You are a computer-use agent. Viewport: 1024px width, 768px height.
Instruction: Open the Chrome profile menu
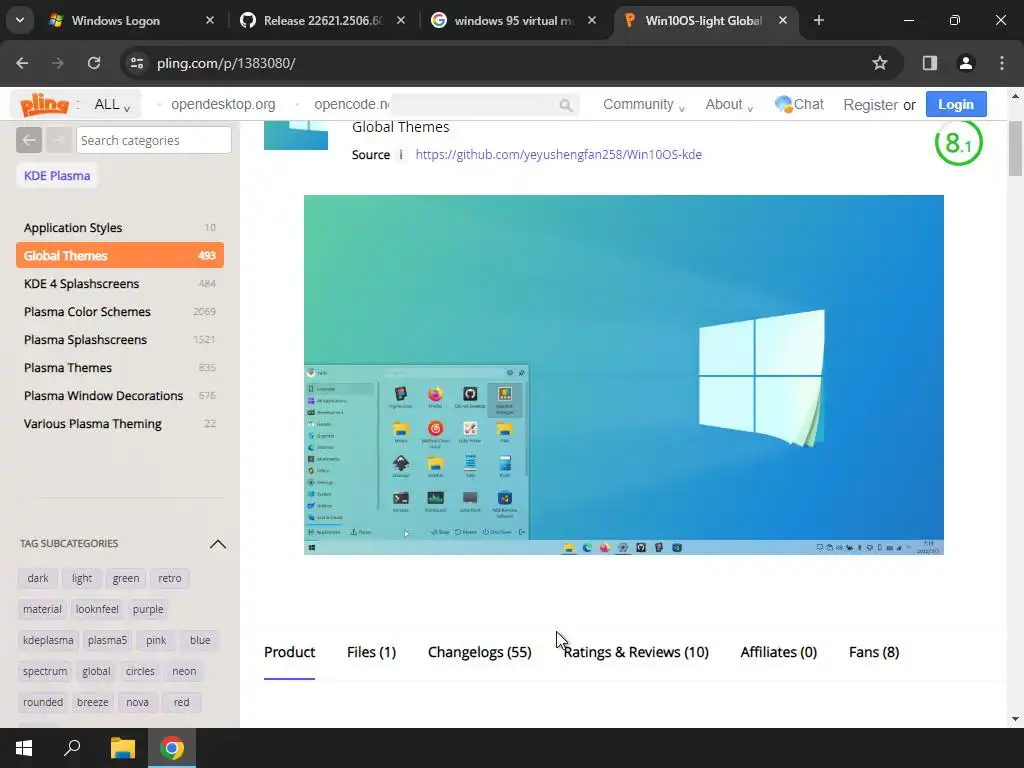pos(965,63)
